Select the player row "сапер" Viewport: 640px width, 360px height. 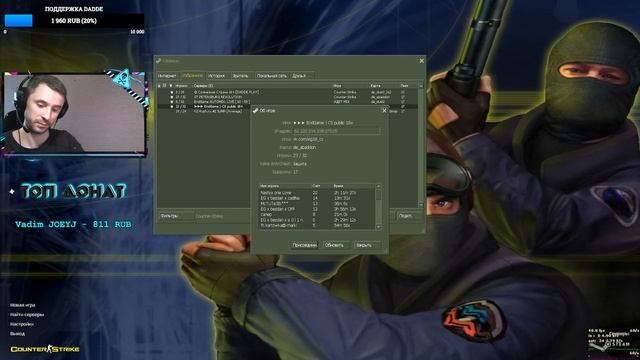317,214
